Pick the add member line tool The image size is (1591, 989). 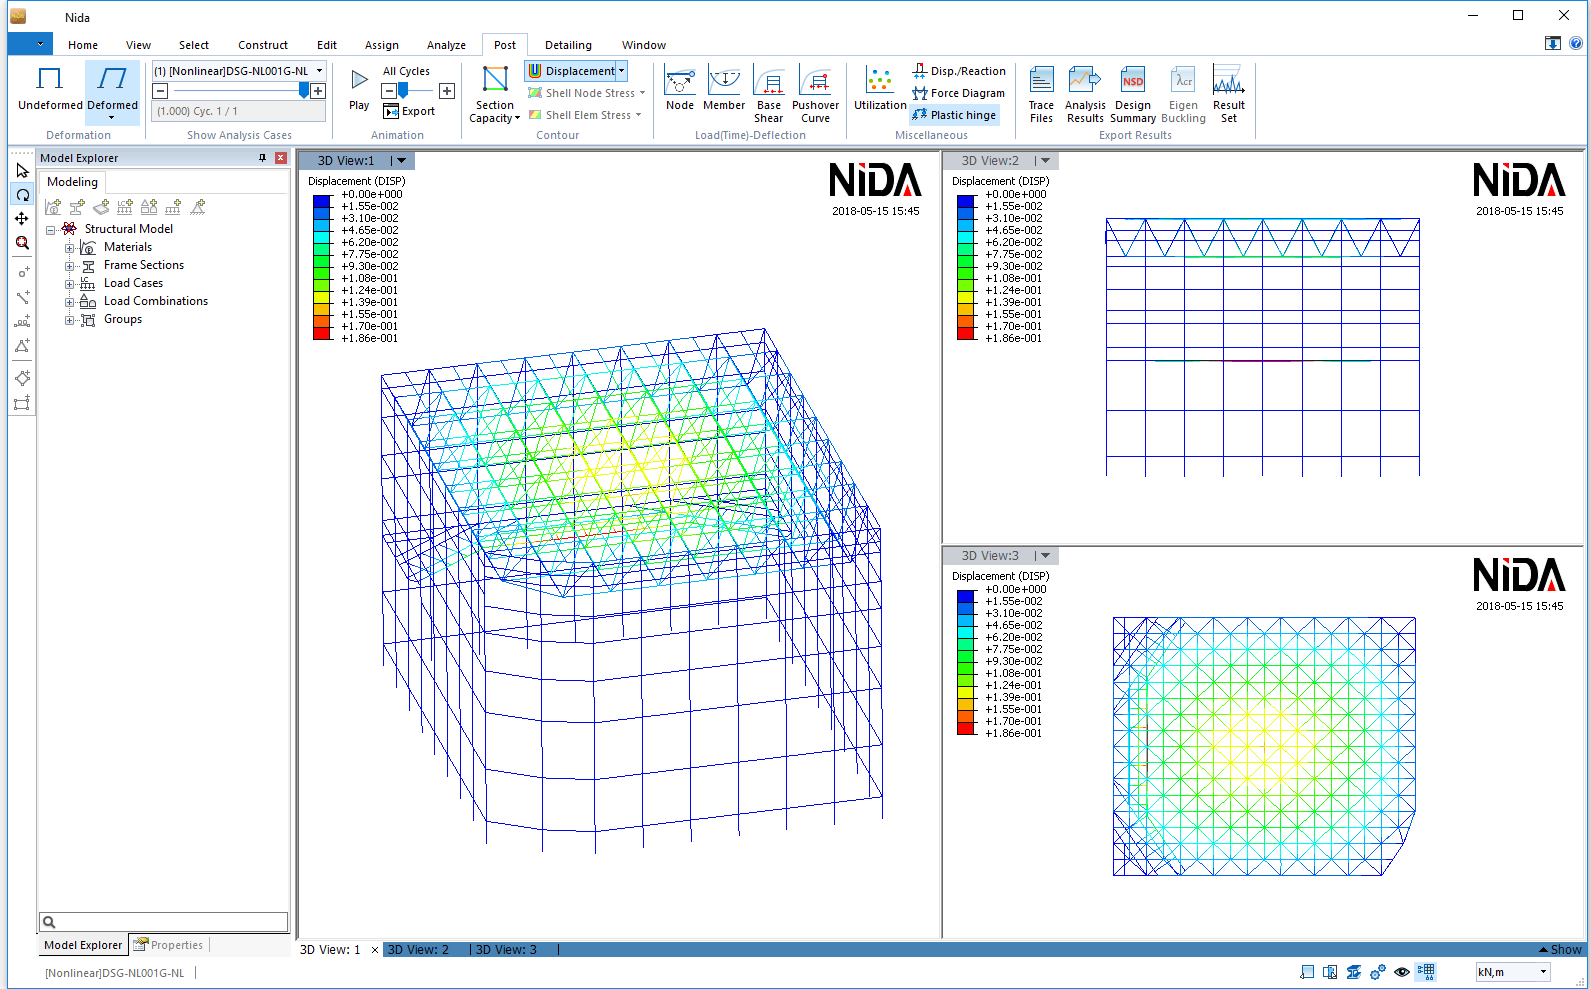[x=22, y=297]
